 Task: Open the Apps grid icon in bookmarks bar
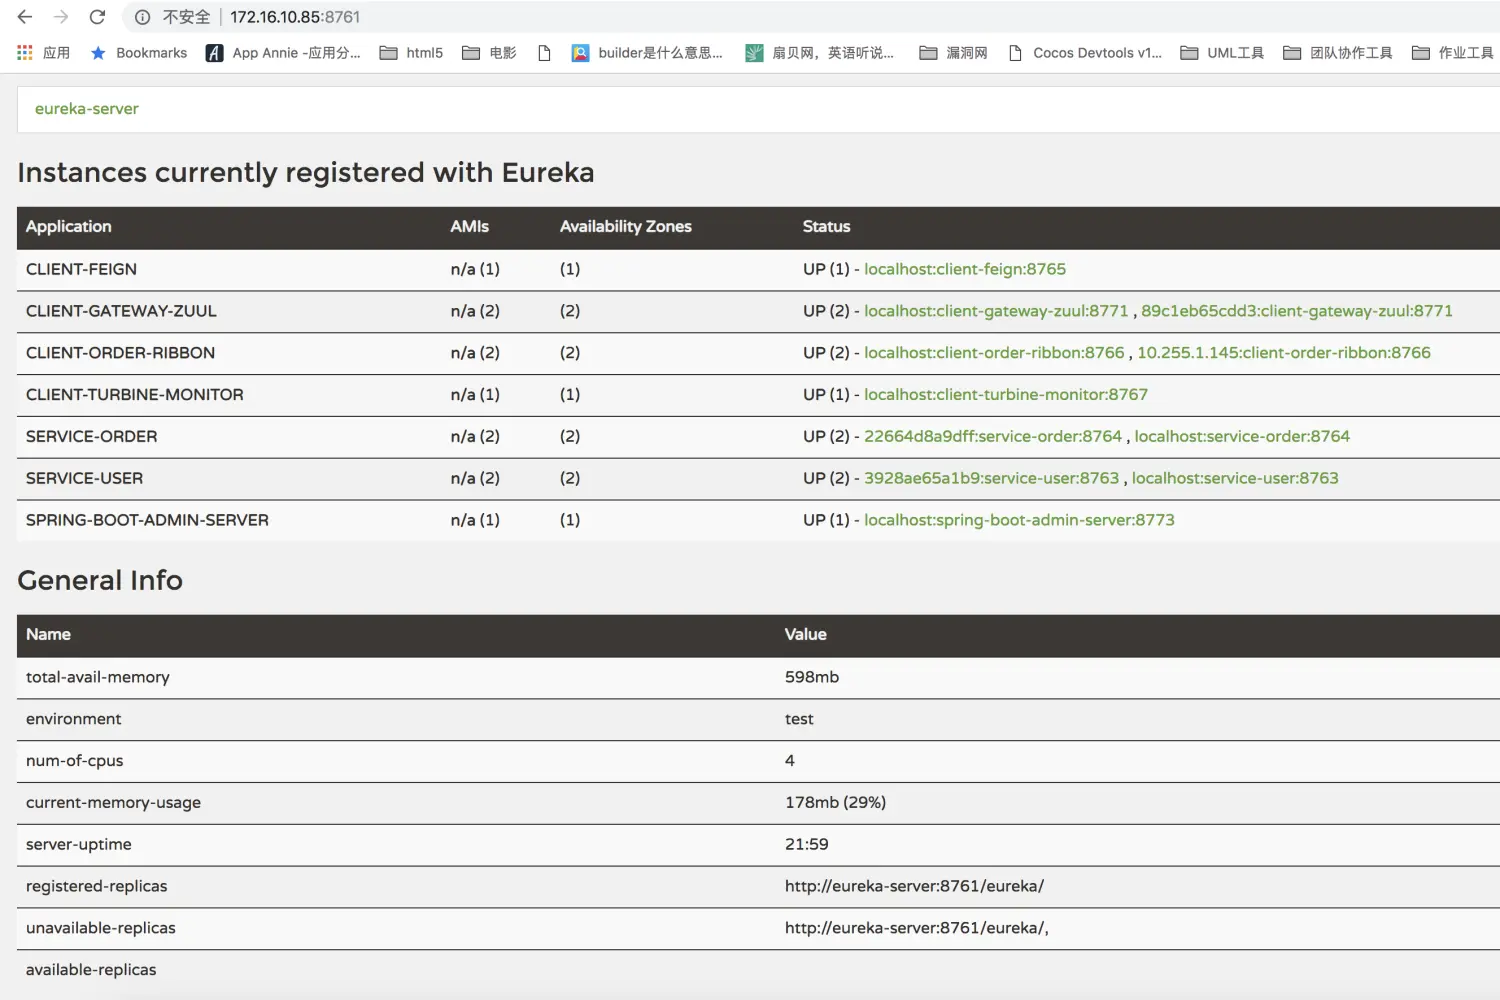25,53
